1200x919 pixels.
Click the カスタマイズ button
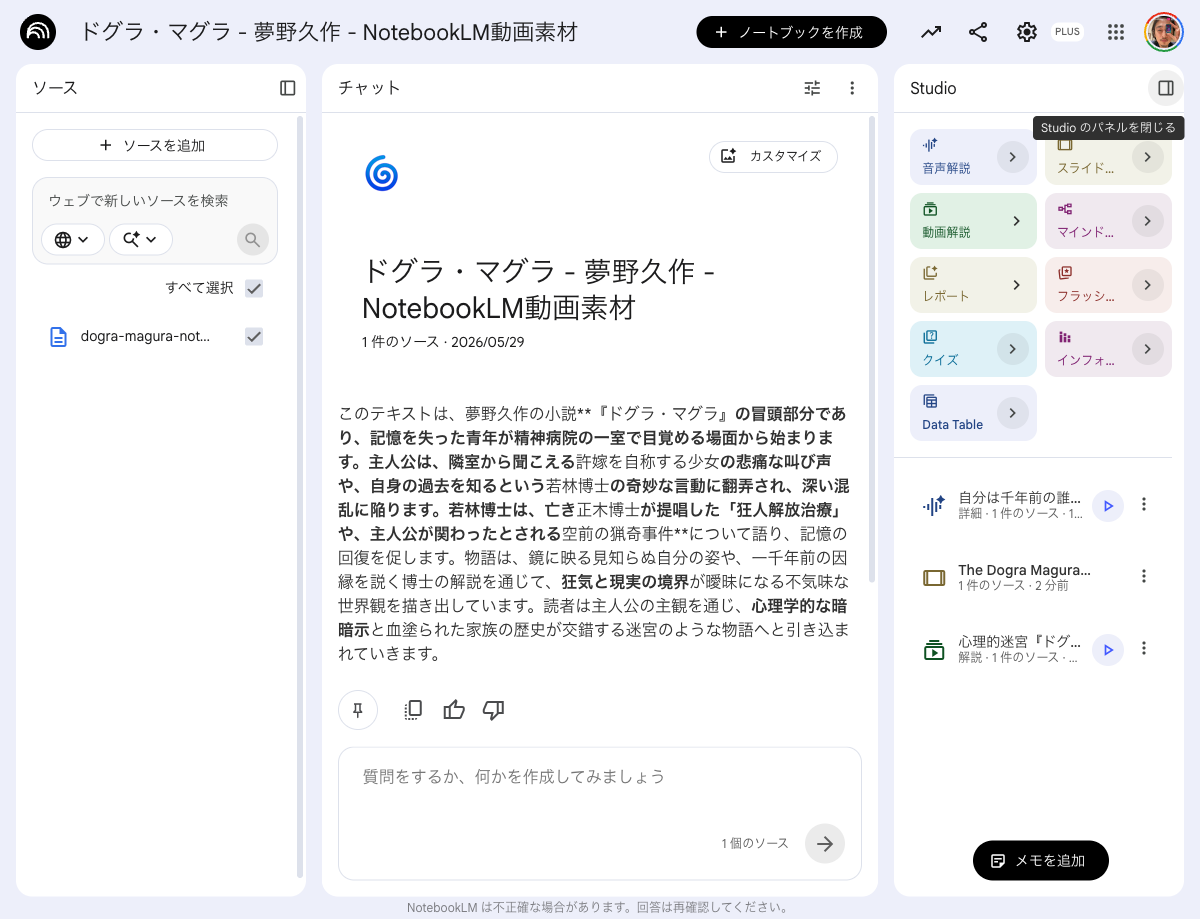(773, 156)
